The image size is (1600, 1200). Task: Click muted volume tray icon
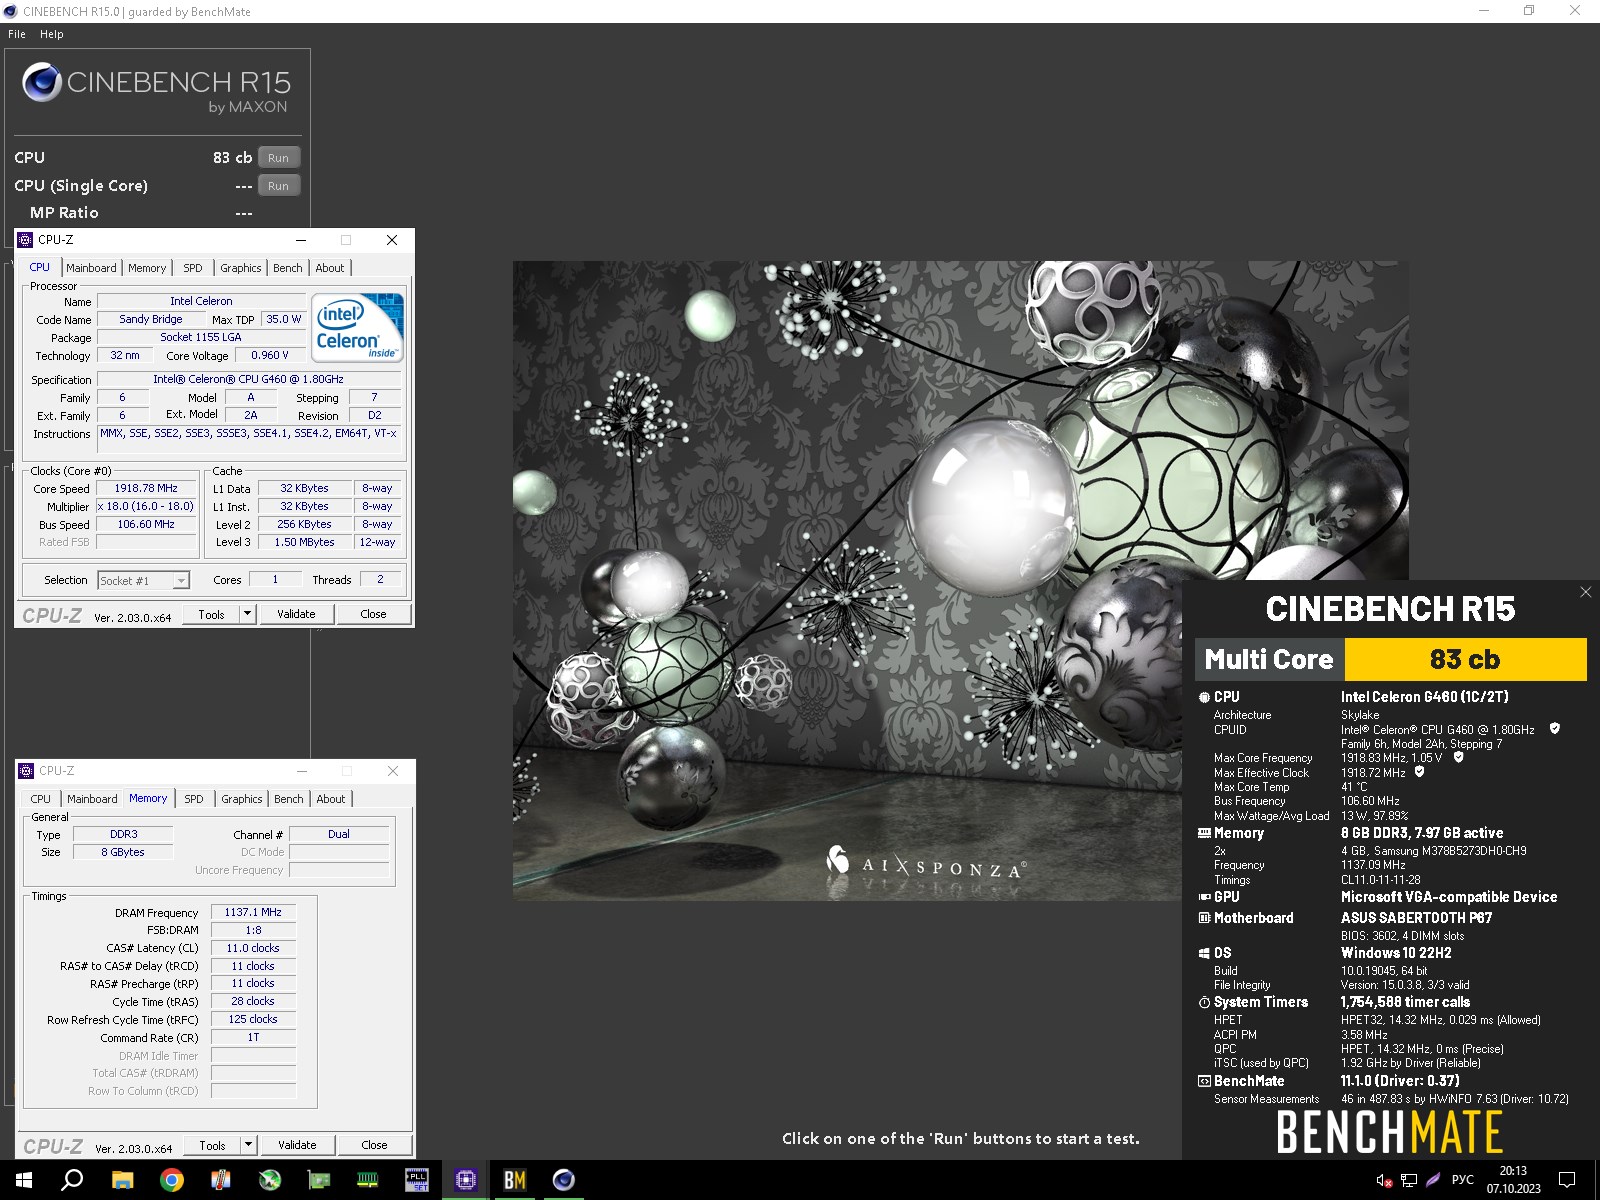tap(1384, 1180)
